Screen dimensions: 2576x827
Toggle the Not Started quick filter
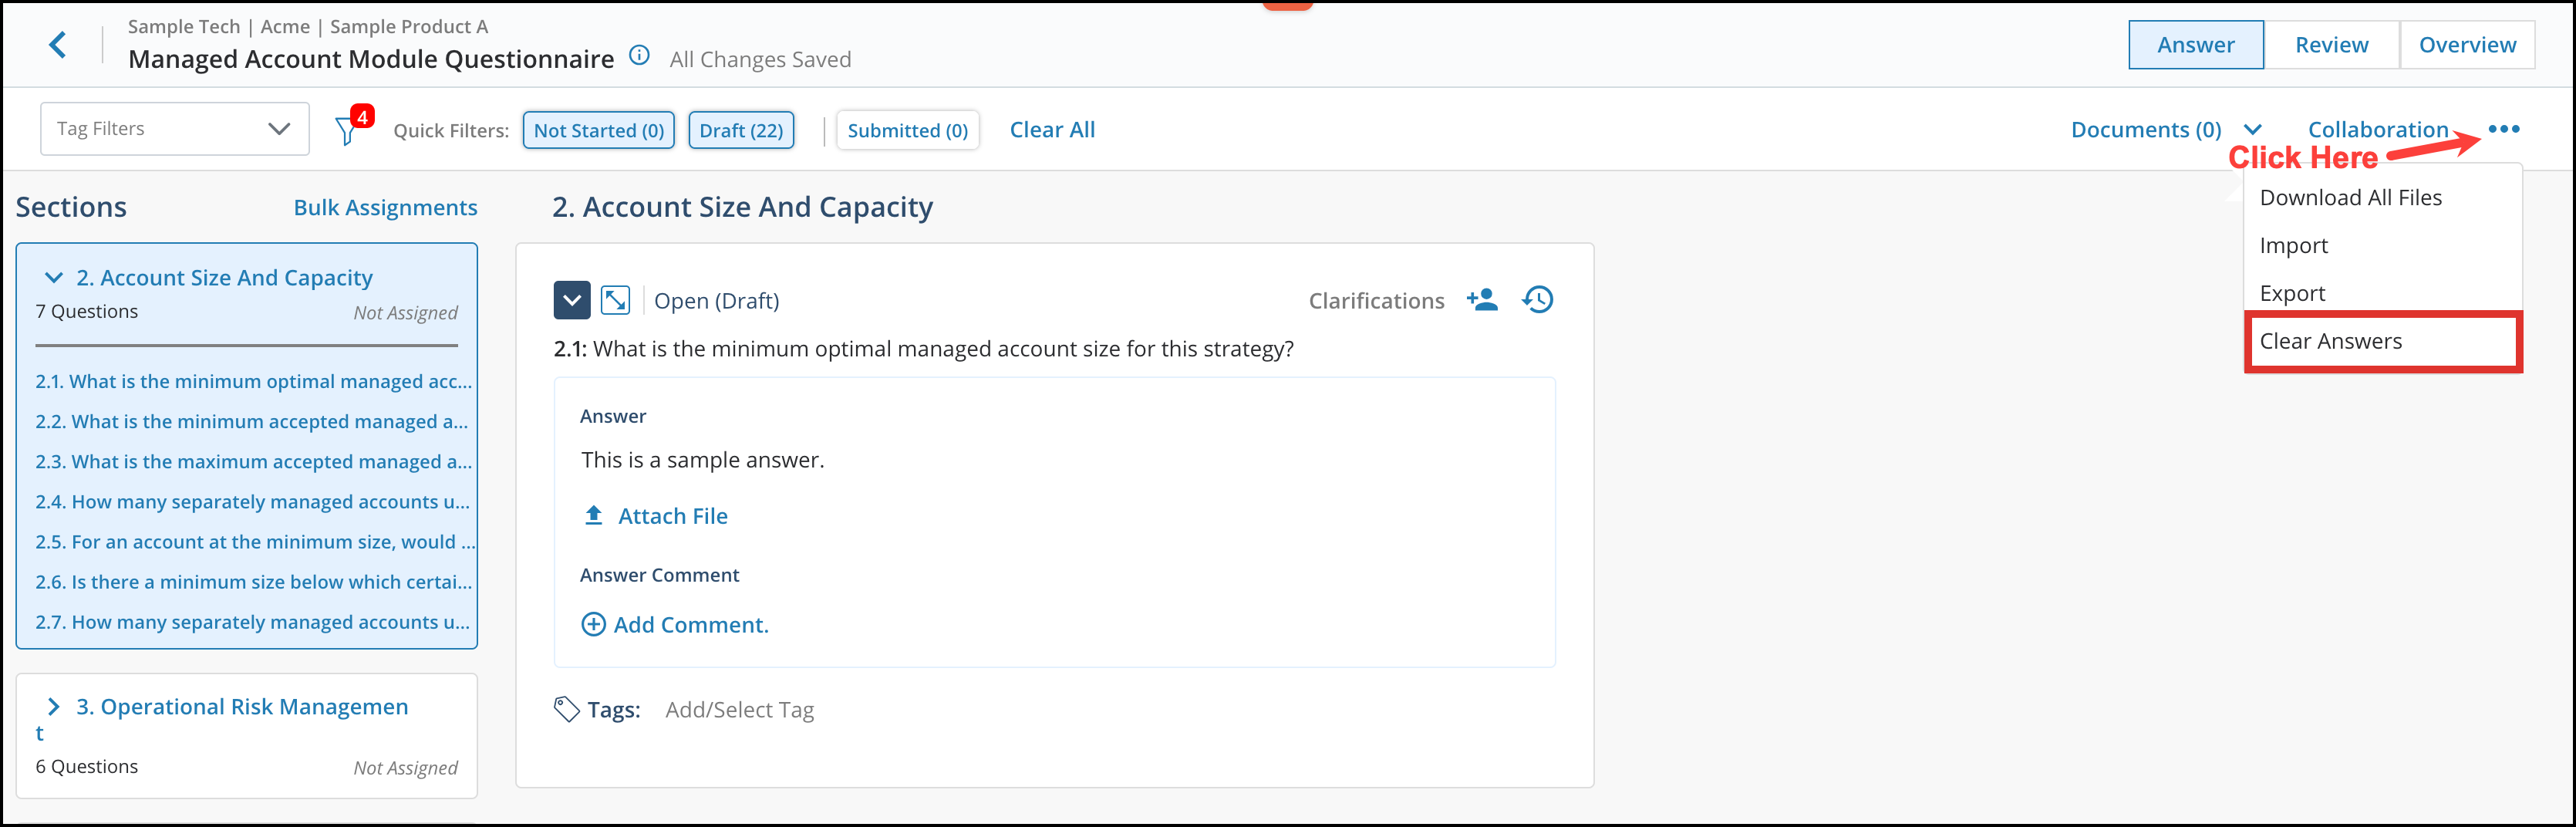click(x=598, y=130)
